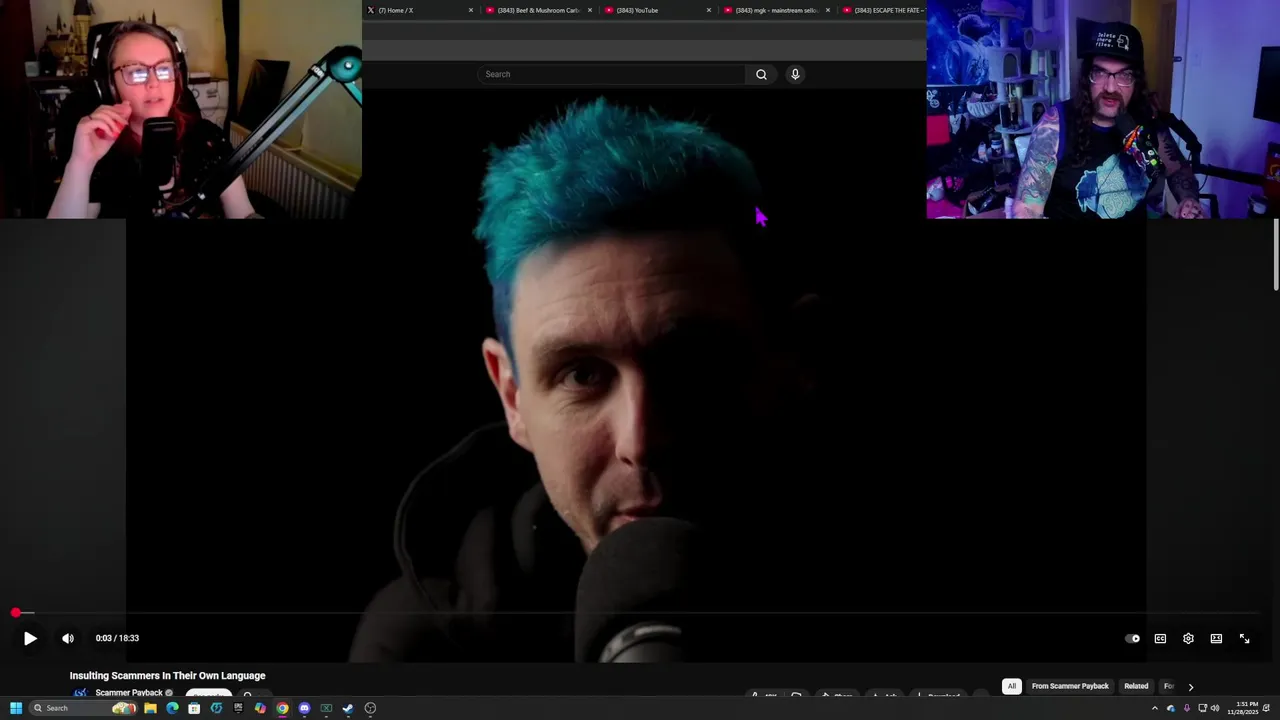The width and height of the screenshot is (1280, 720).
Task: Open Epic Games Launcher from taskbar
Action: pyautogui.click(x=238, y=708)
